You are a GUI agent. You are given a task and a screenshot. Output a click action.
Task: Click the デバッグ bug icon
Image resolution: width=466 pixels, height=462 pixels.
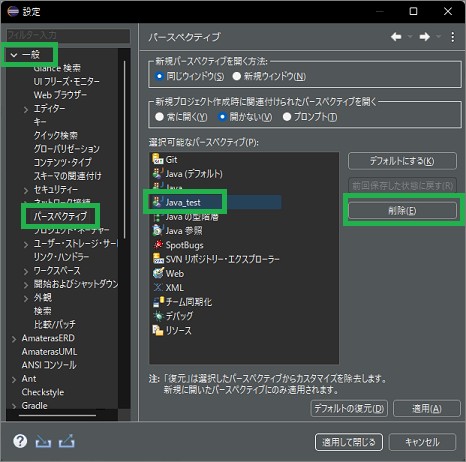click(x=157, y=316)
